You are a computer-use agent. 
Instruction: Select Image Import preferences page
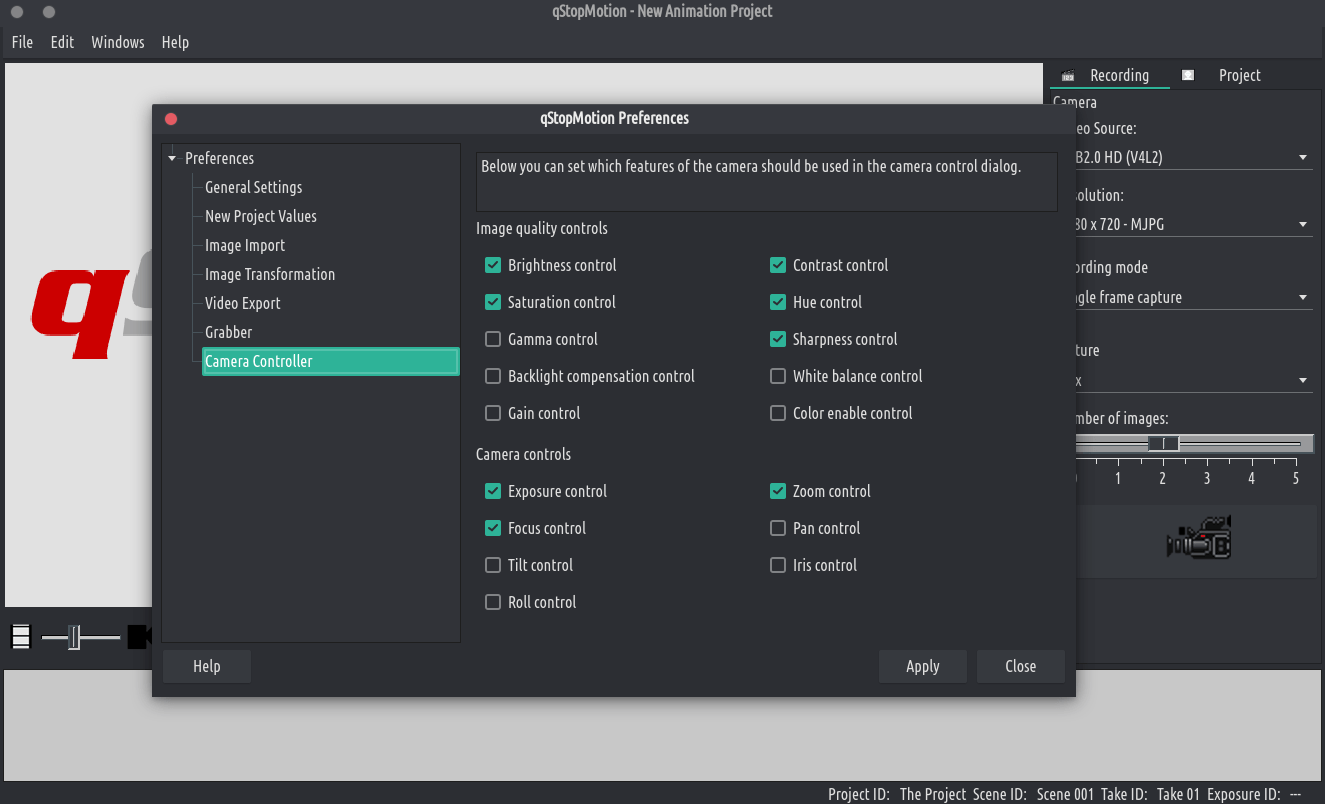245,245
